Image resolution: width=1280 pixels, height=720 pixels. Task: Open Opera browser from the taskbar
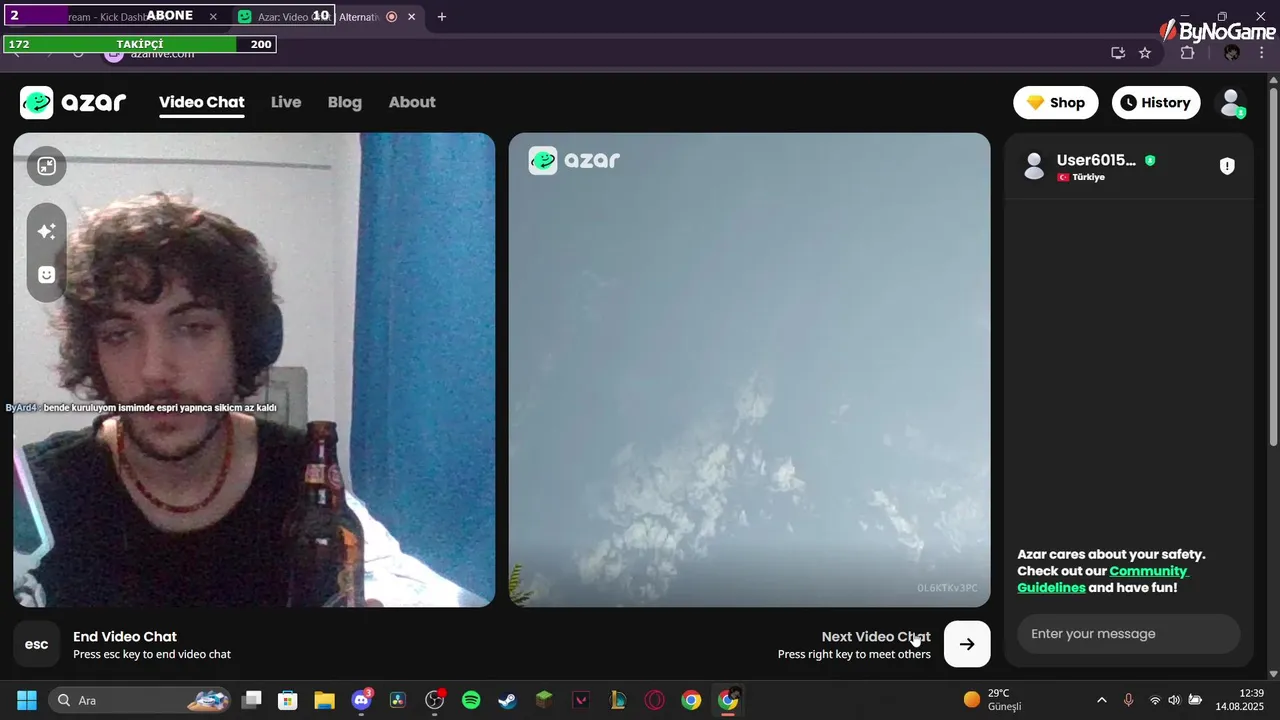tap(654, 700)
